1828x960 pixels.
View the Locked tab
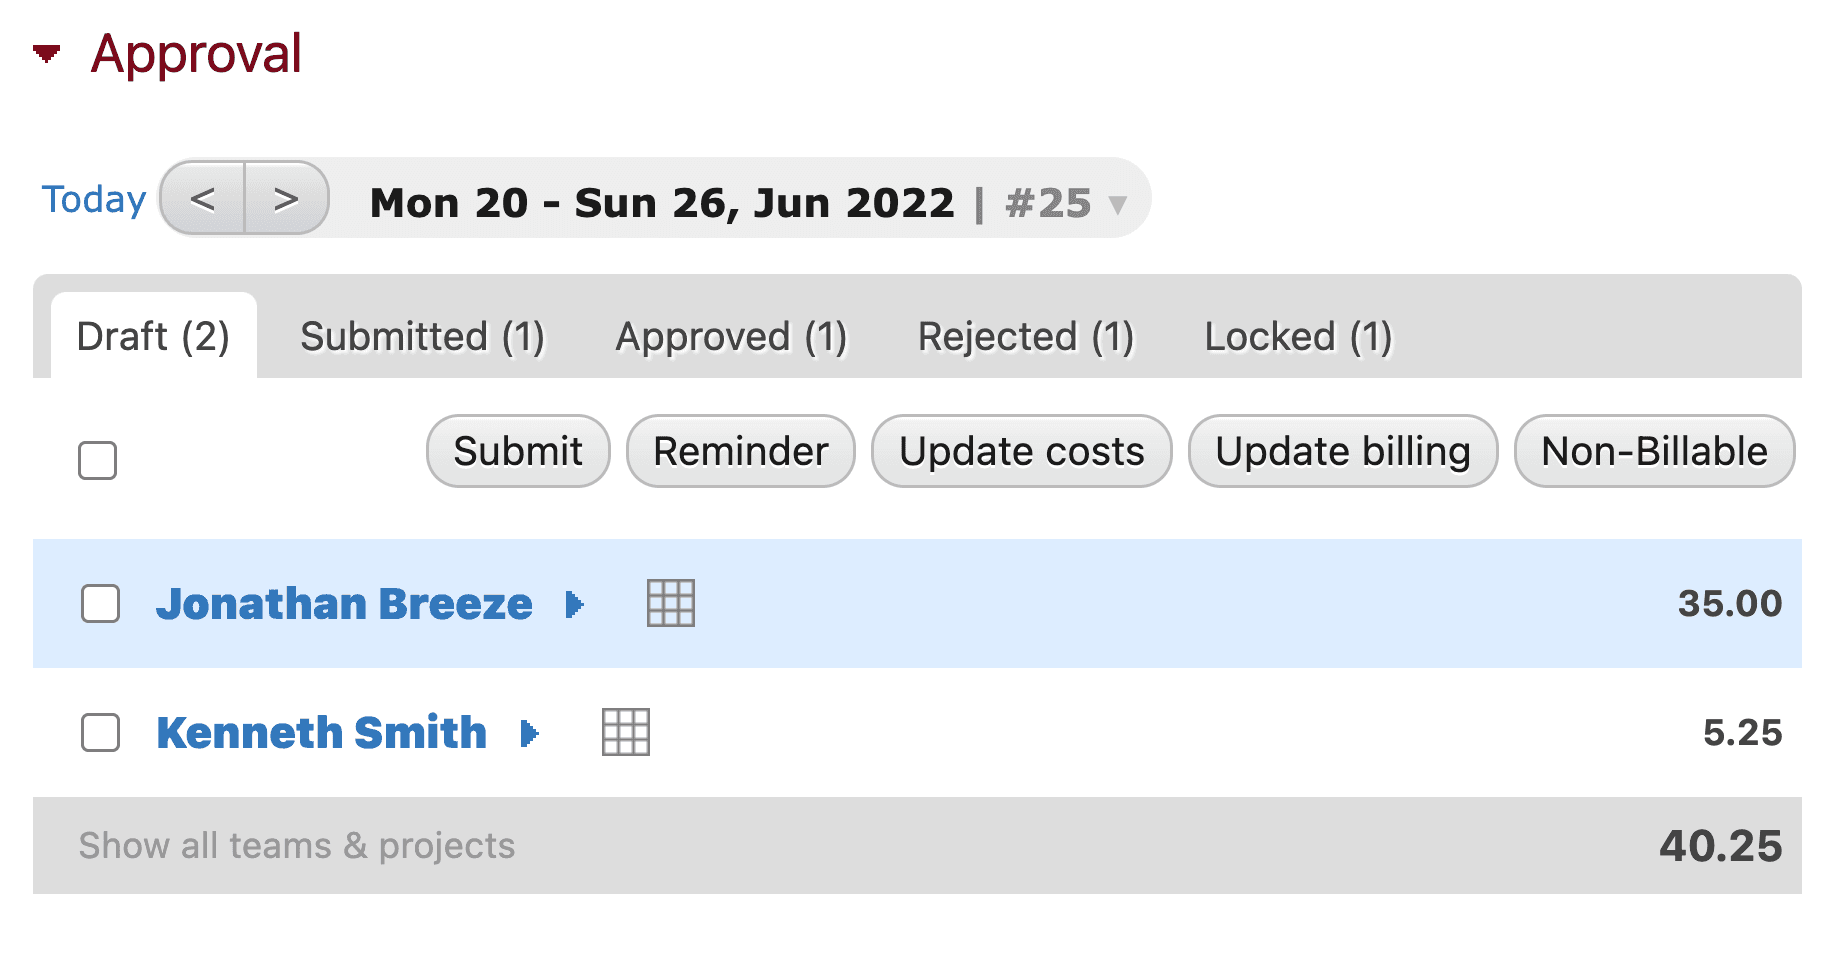pyautogui.click(x=1297, y=337)
